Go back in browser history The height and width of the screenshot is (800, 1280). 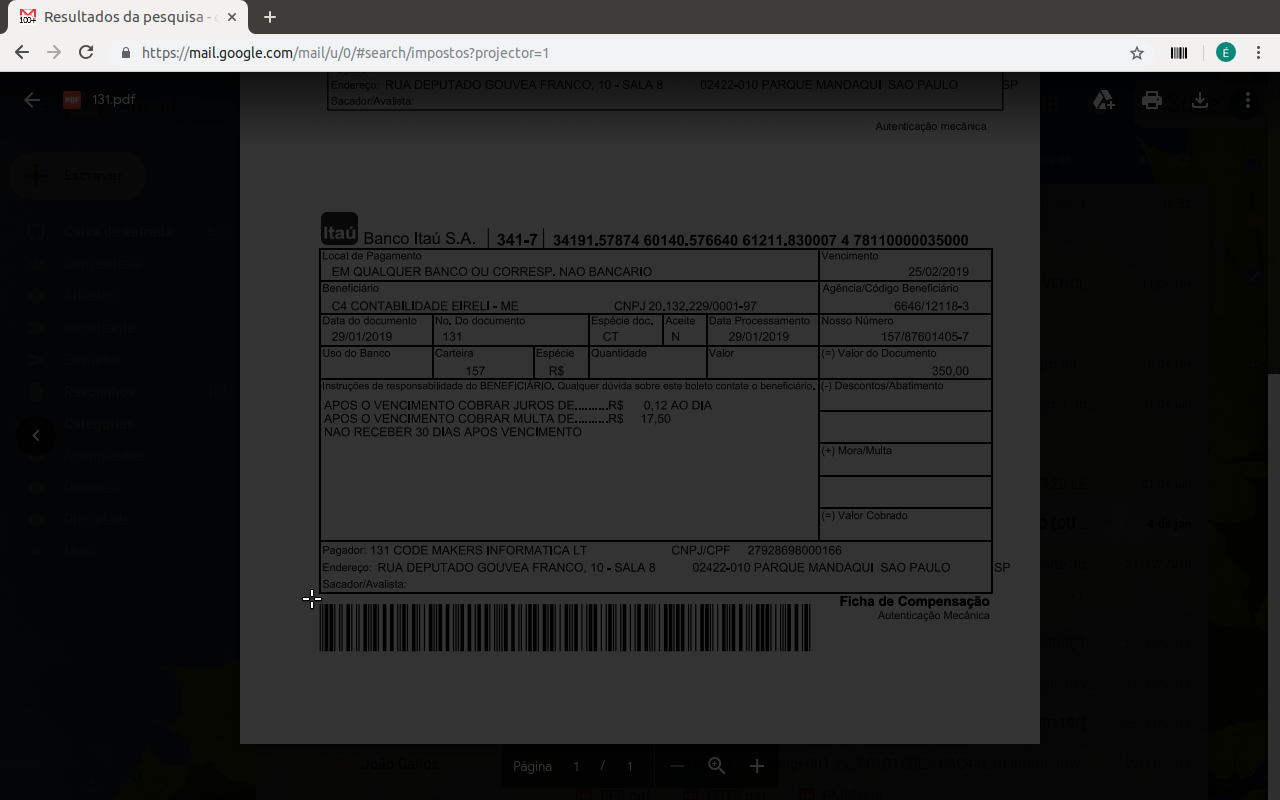point(21,51)
